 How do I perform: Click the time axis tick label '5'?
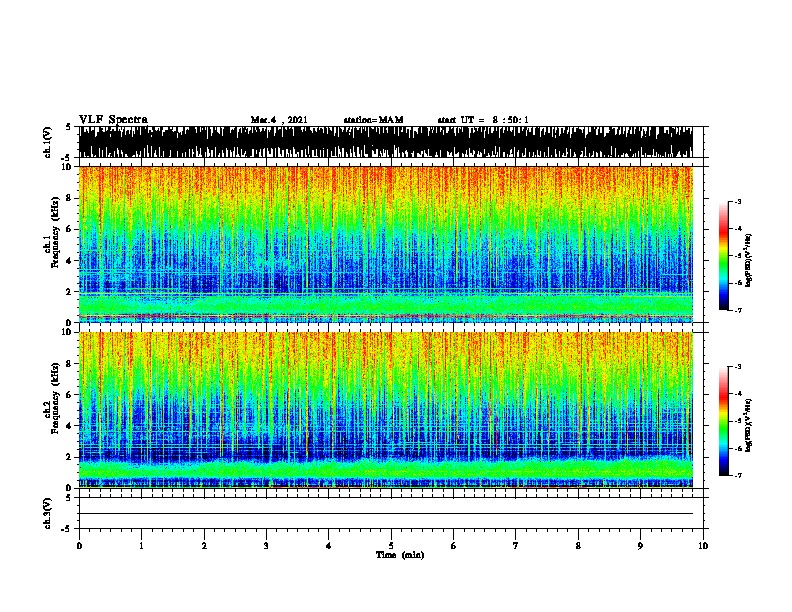(391, 546)
